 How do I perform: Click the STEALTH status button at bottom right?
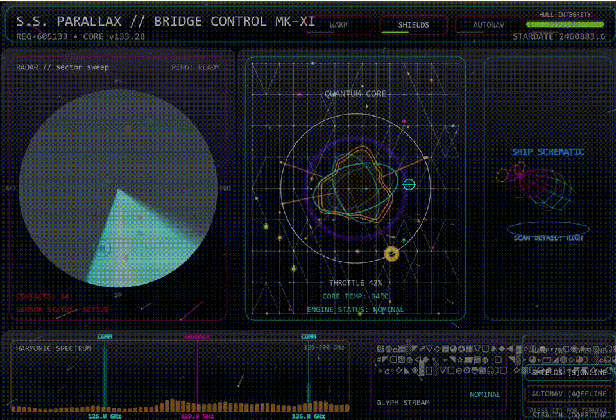pyautogui.click(x=569, y=413)
